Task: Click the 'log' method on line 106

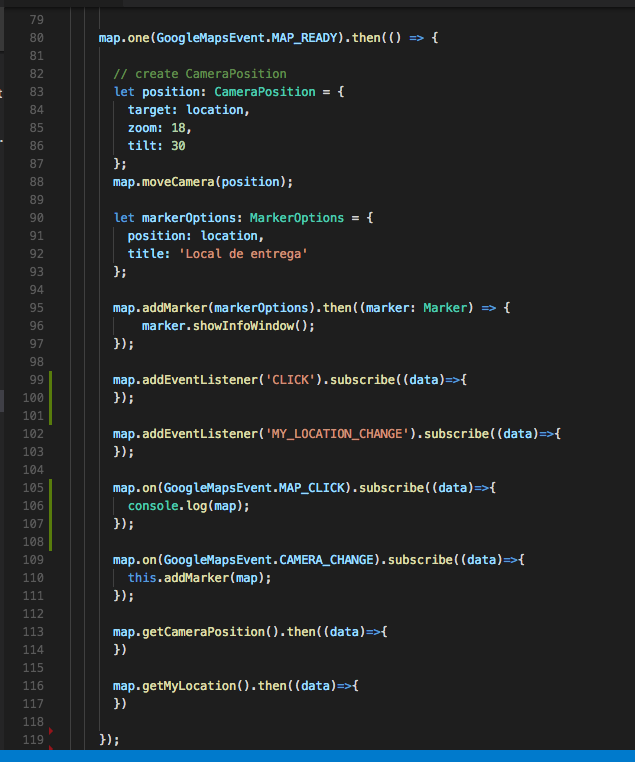Action: (x=196, y=506)
